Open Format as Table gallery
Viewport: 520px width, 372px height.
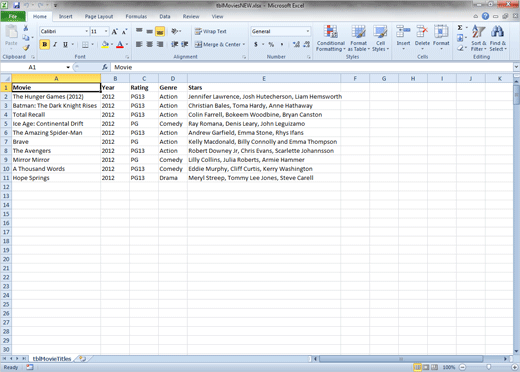click(x=359, y=38)
